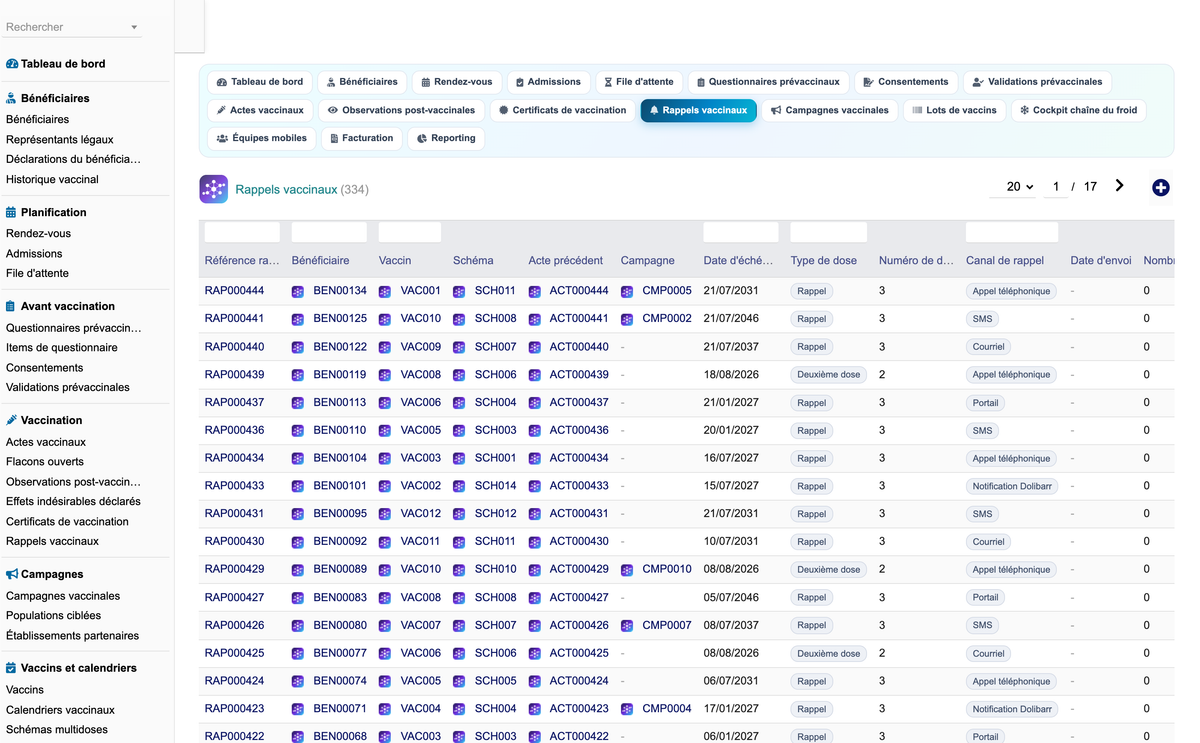Screen dimensions: 1200x743
Task: Click campaign icon next to CMP0007
Action: click(627, 625)
